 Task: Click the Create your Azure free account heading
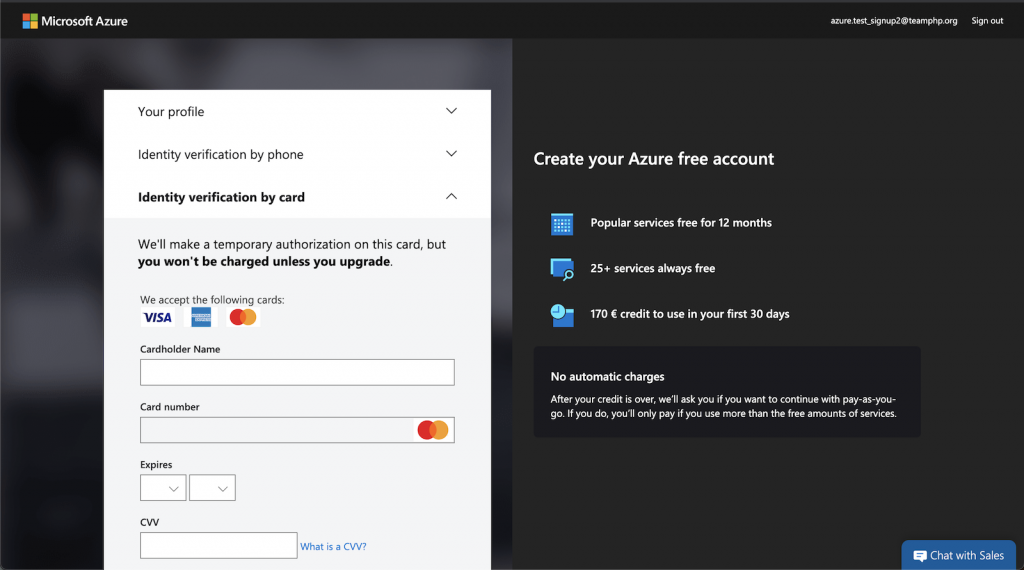coord(654,159)
